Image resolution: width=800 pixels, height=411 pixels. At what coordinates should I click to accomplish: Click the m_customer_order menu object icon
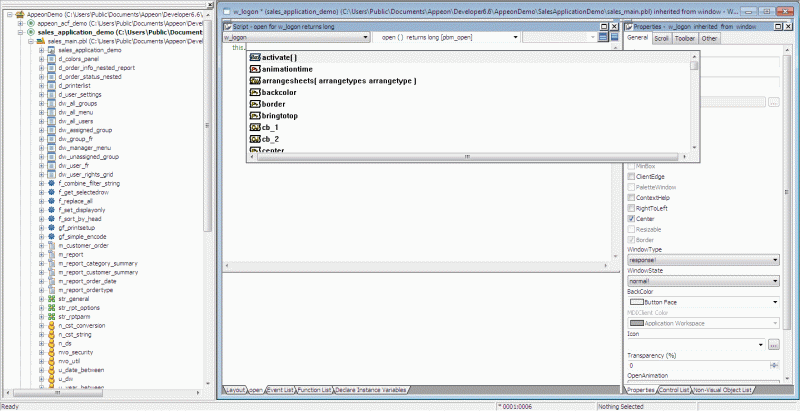tap(51, 245)
